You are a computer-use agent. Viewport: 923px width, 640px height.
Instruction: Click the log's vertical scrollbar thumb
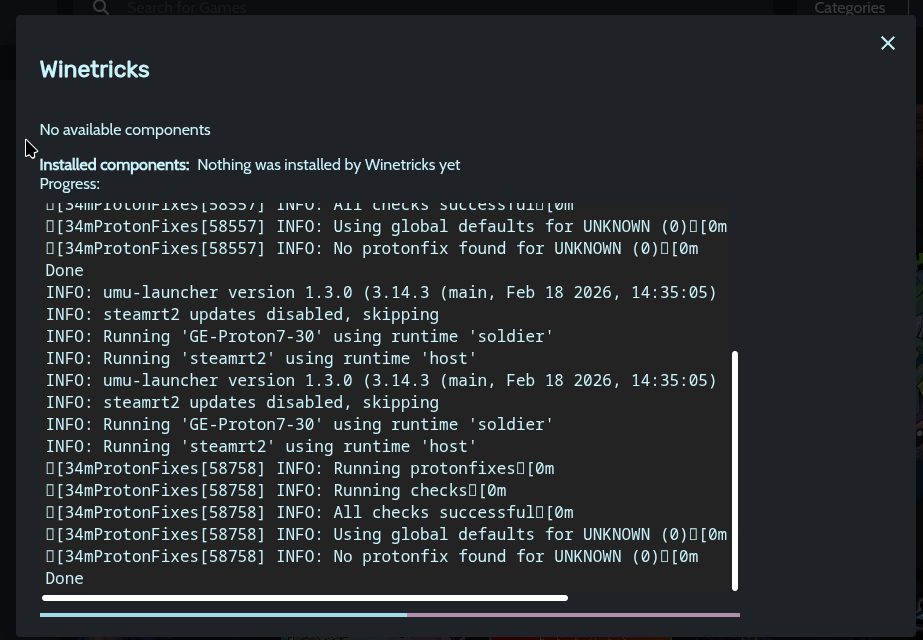[x=735, y=470]
